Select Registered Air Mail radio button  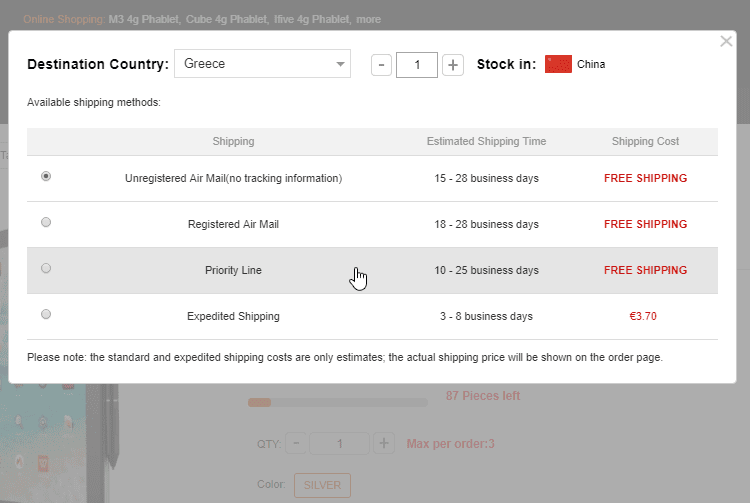[x=46, y=222]
